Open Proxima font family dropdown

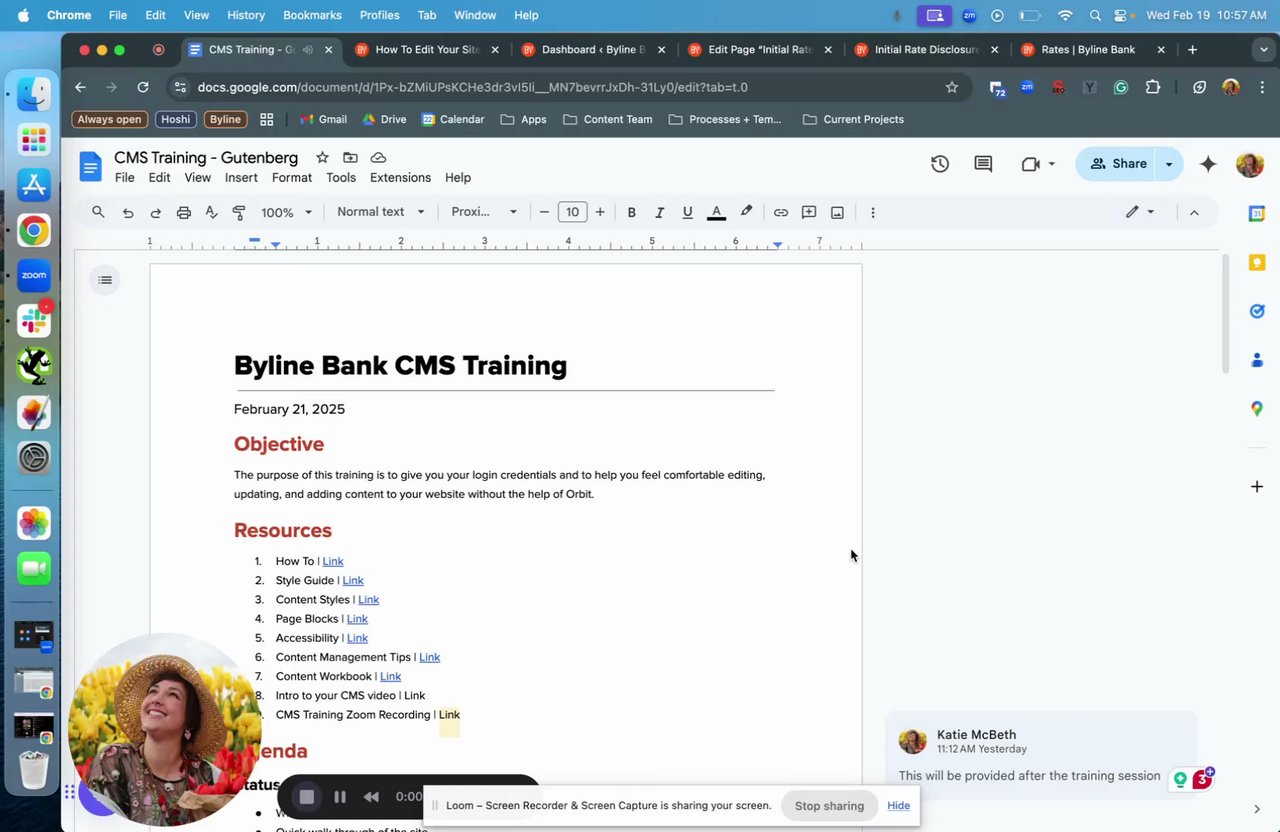[484, 212]
